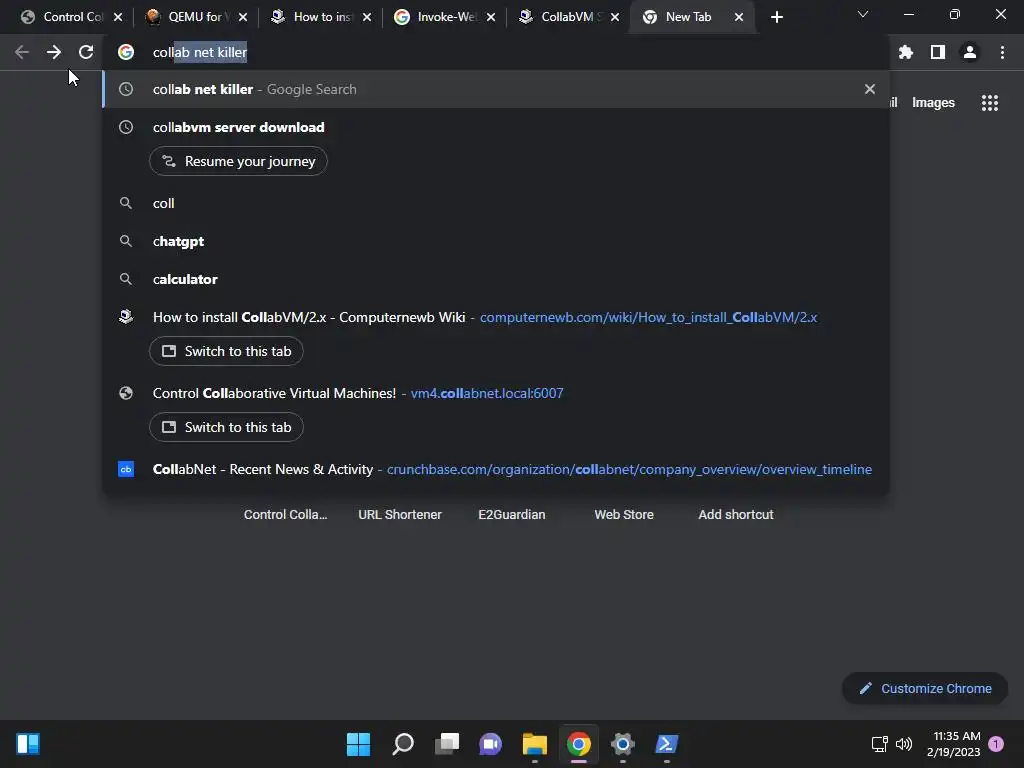Open Control Collaborative Virtual Machines suggestion
This screenshot has height=768, width=1024.
496,393
